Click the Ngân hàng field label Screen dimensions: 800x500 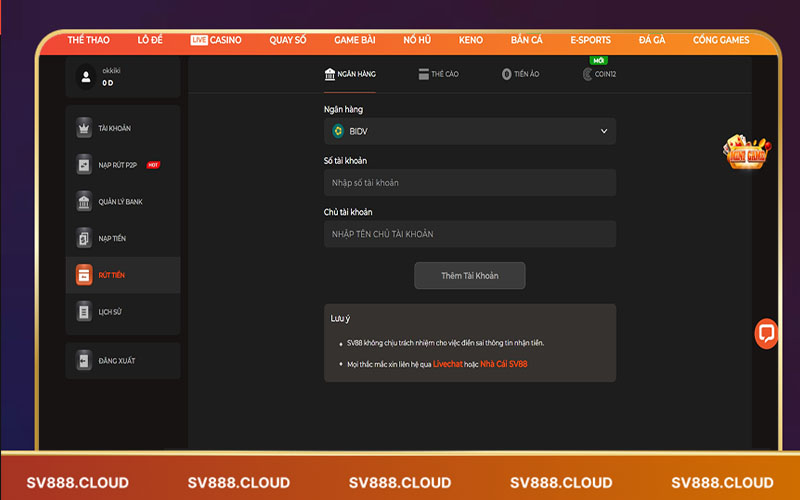click(343, 109)
